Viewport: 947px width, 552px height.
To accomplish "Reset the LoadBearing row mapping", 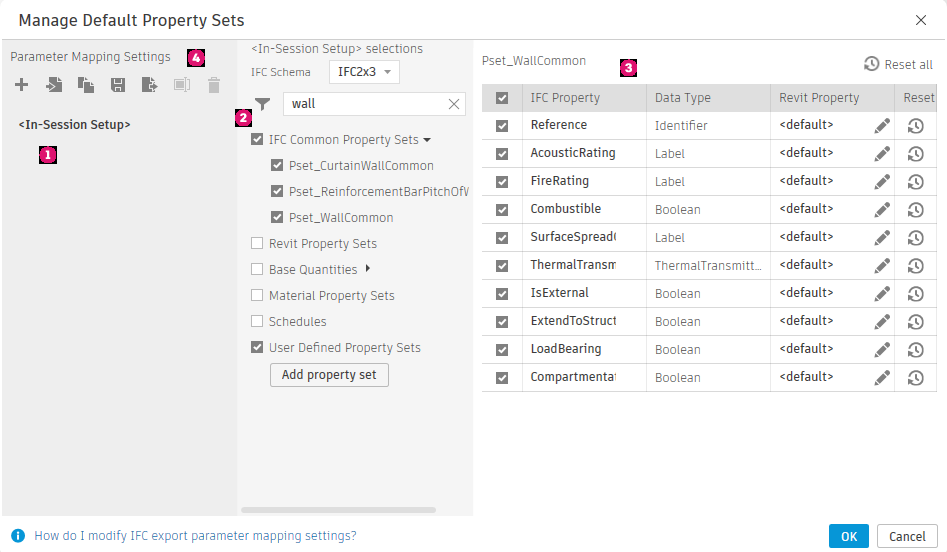I will pos(915,350).
